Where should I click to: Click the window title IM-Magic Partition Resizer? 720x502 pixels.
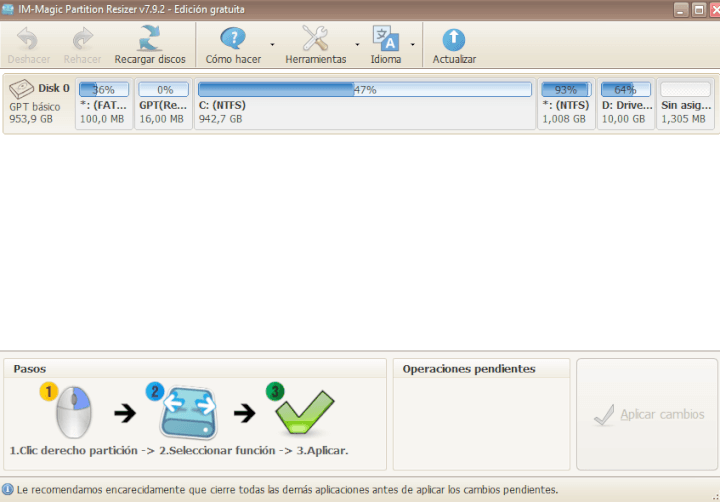click(x=131, y=9)
